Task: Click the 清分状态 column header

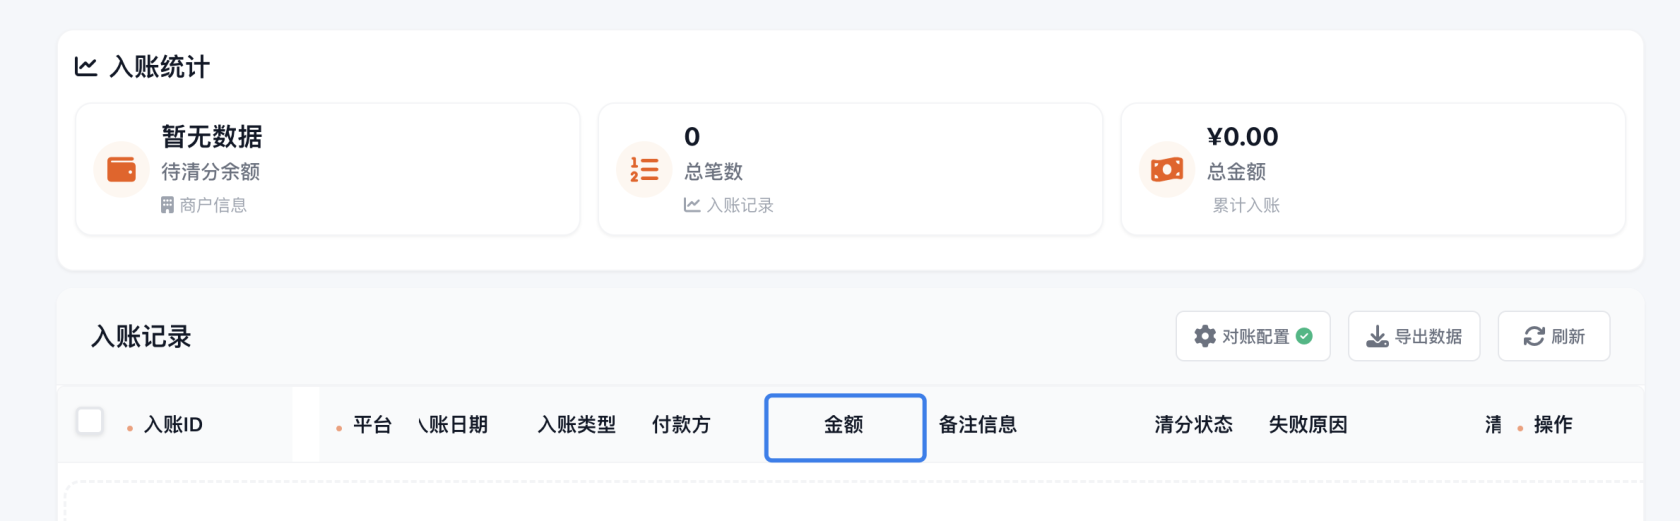Action: coord(1193,425)
